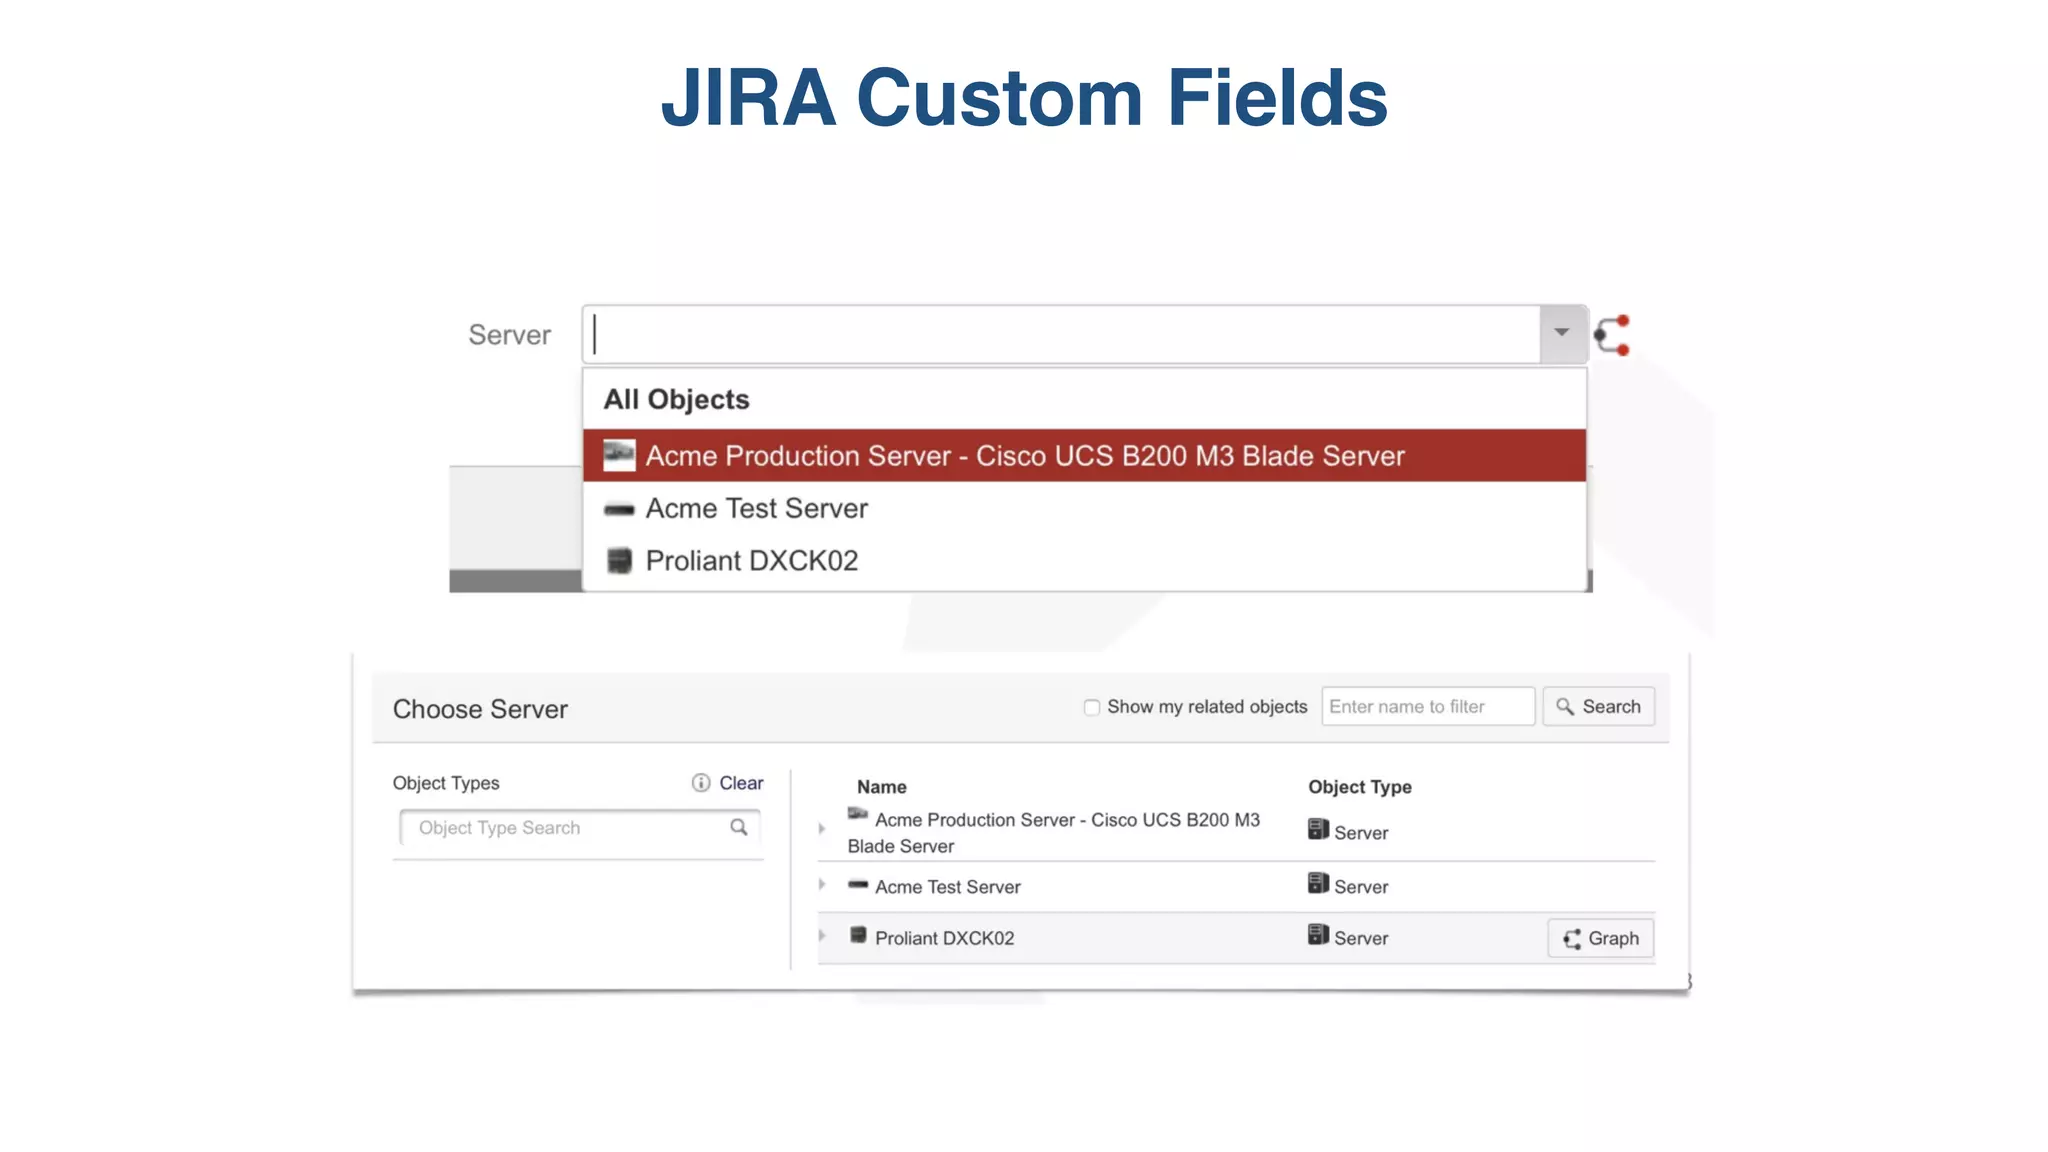The height and width of the screenshot is (1152, 2048).
Task: Click Acme Test Server name in table
Action: (x=947, y=887)
